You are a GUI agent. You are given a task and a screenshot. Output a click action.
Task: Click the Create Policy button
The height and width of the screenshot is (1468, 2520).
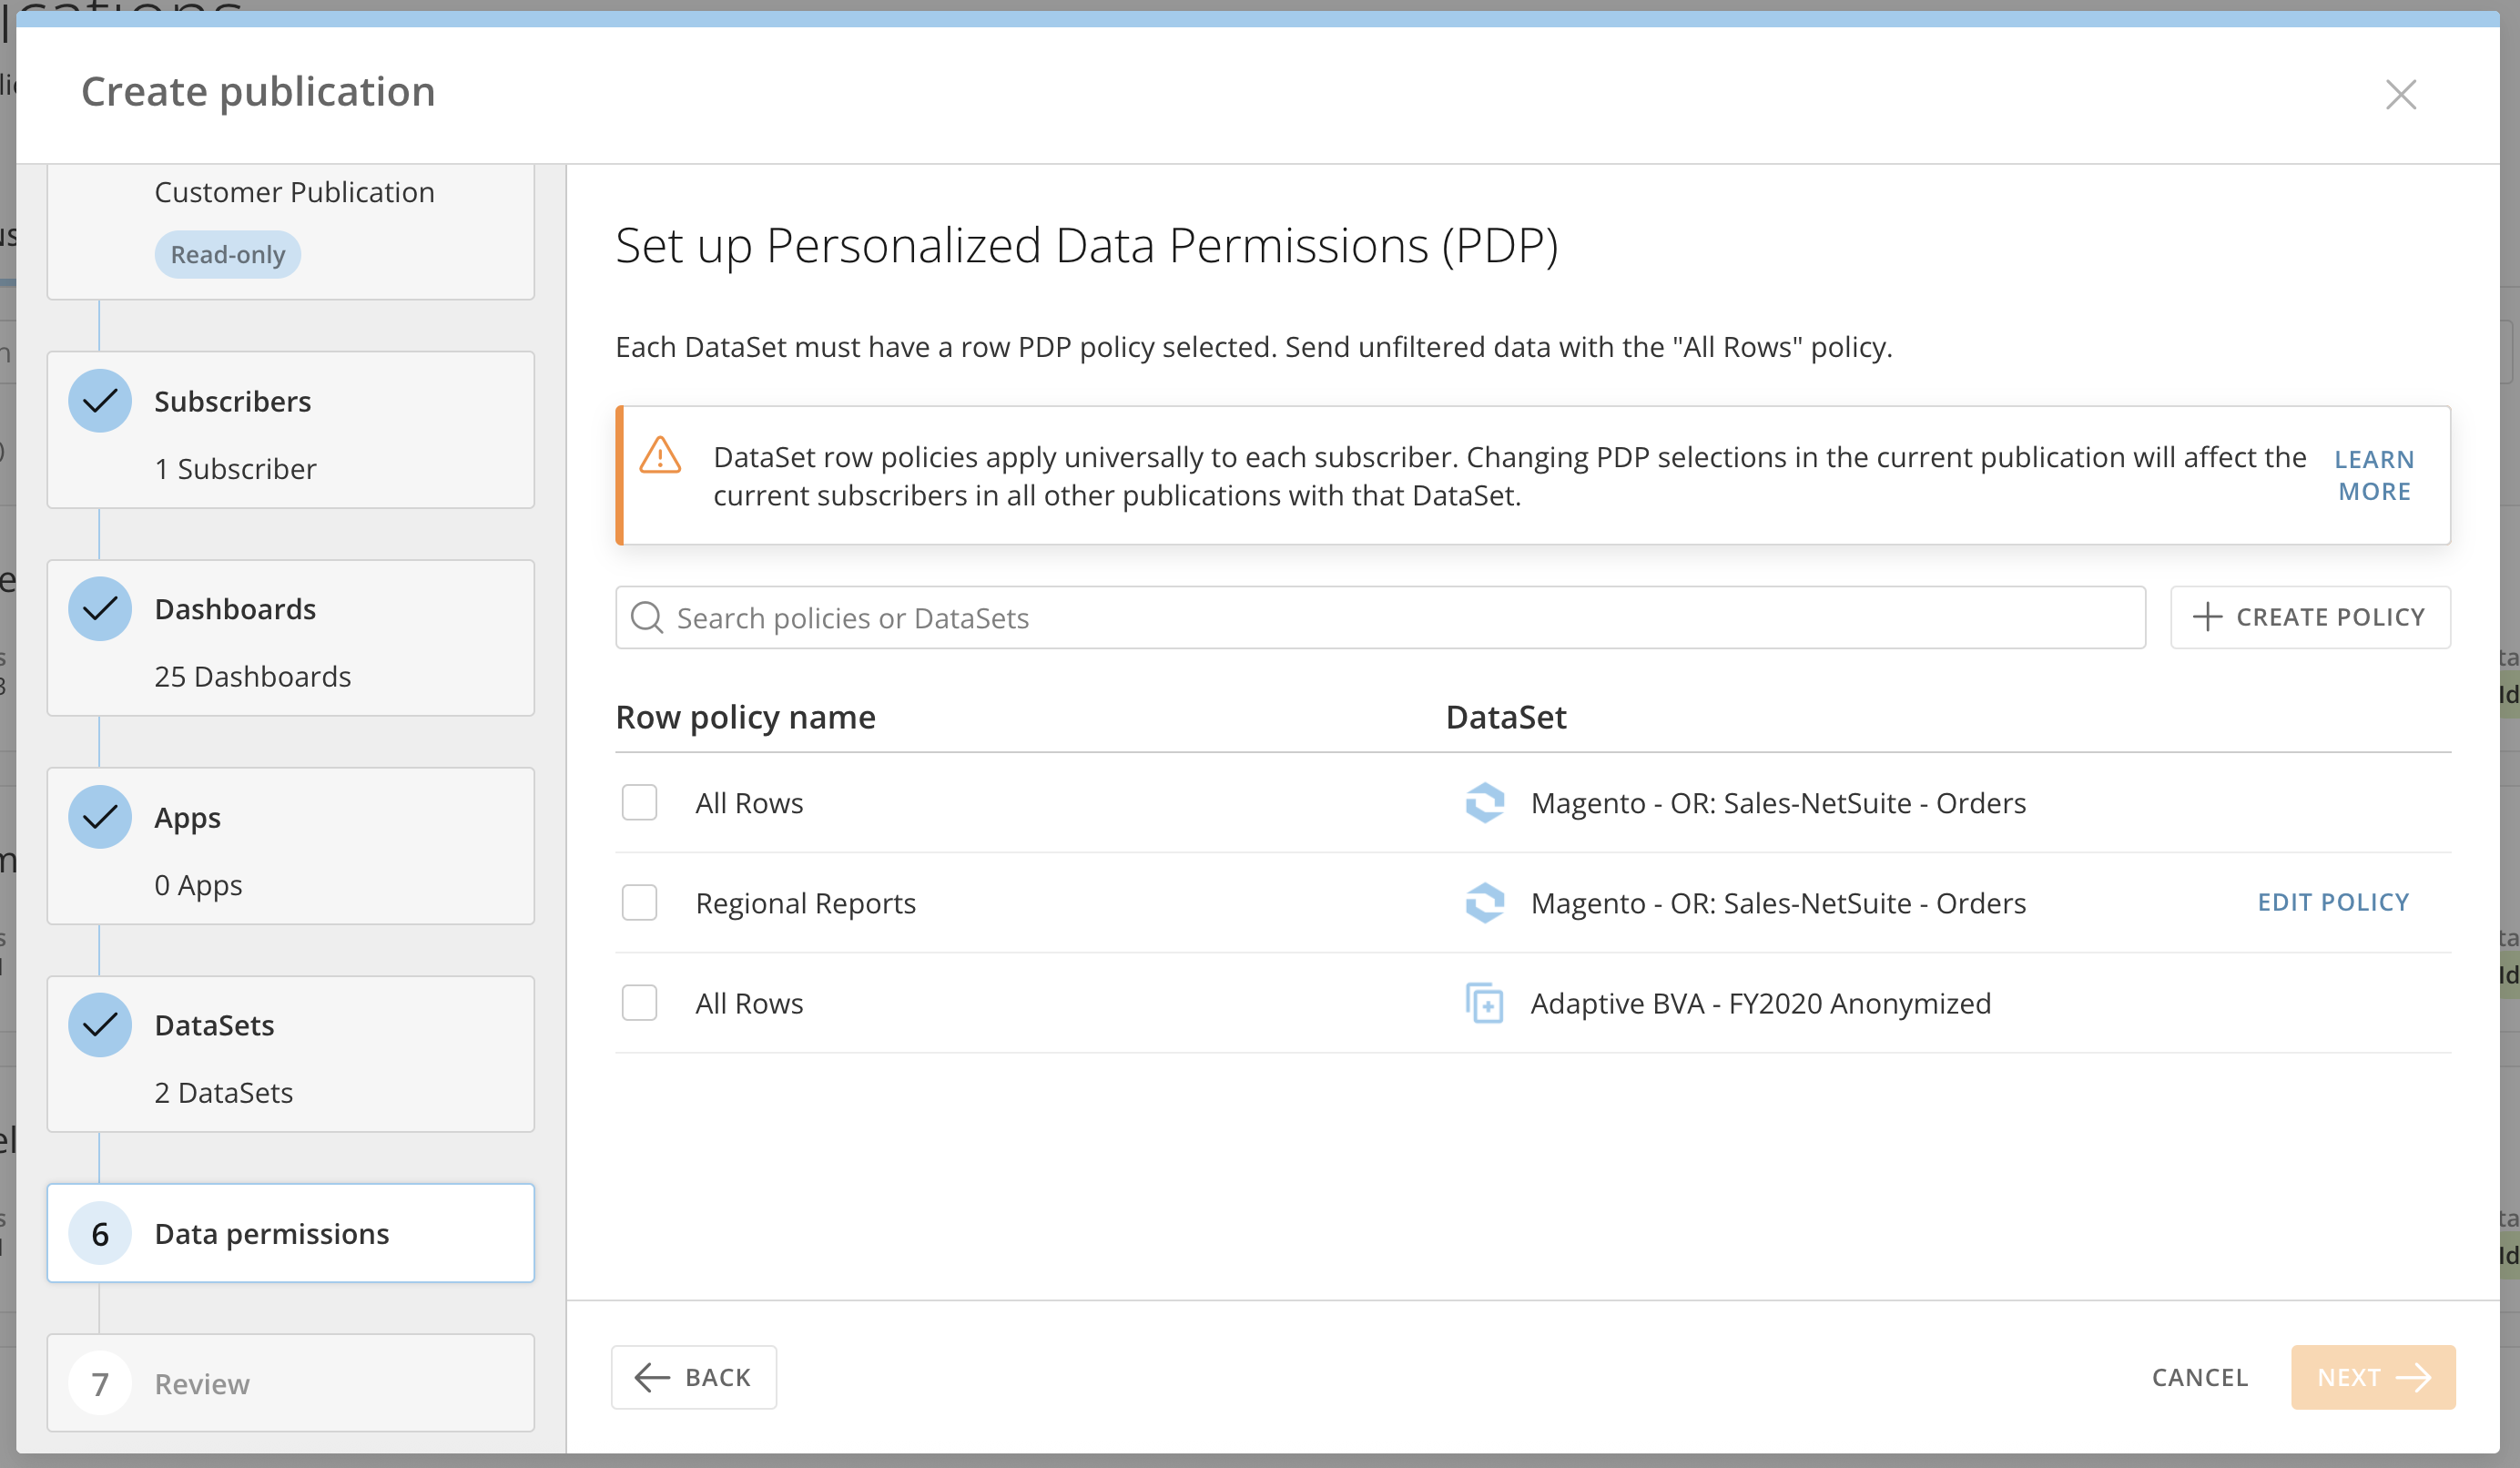(x=2310, y=617)
